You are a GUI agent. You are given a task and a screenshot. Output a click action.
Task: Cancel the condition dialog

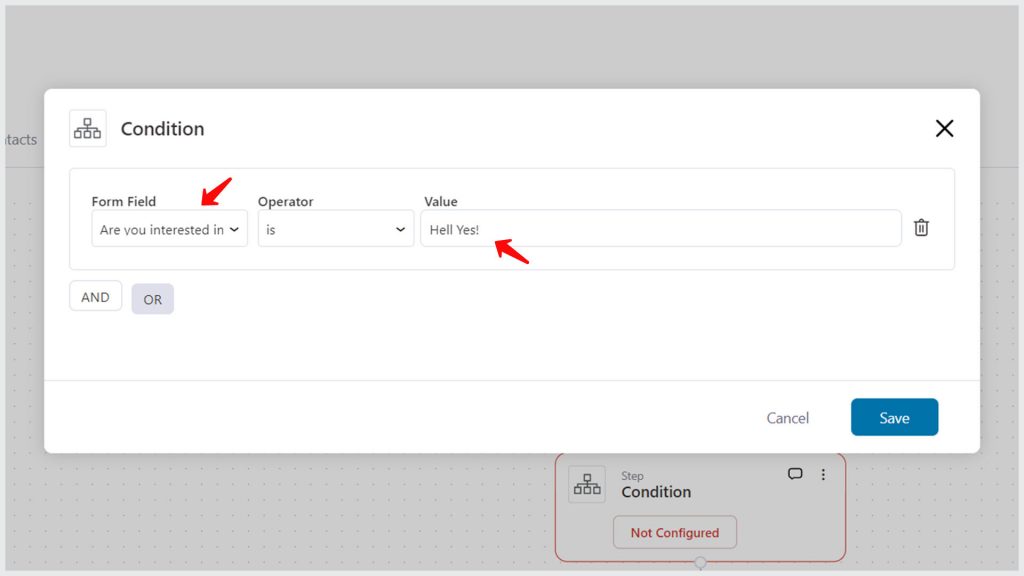[x=788, y=418]
